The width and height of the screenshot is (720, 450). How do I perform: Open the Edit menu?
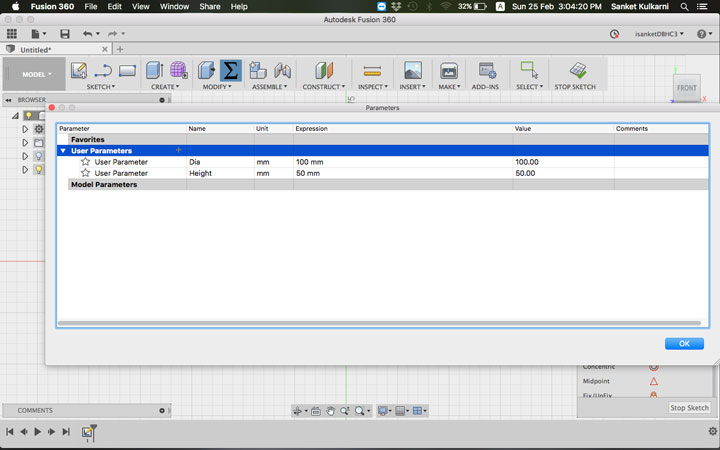tap(114, 6)
